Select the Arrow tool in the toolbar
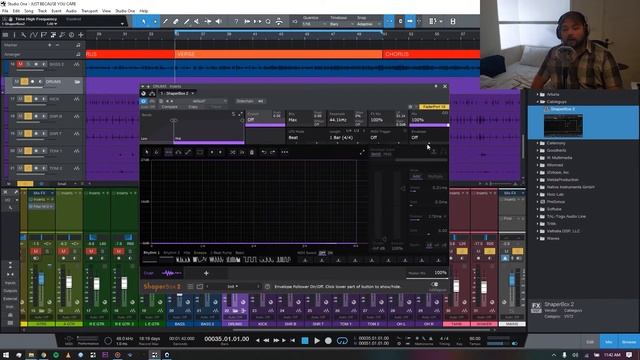 coord(144,21)
